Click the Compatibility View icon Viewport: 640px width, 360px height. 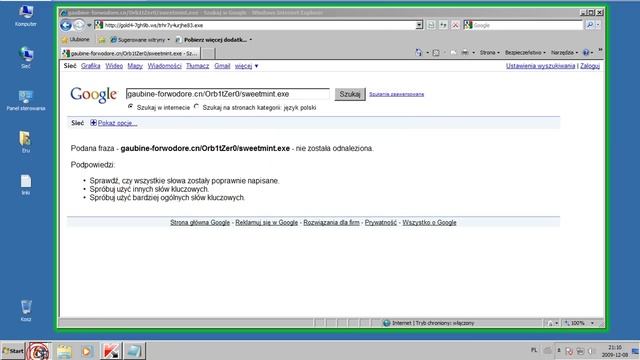[431, 25]
